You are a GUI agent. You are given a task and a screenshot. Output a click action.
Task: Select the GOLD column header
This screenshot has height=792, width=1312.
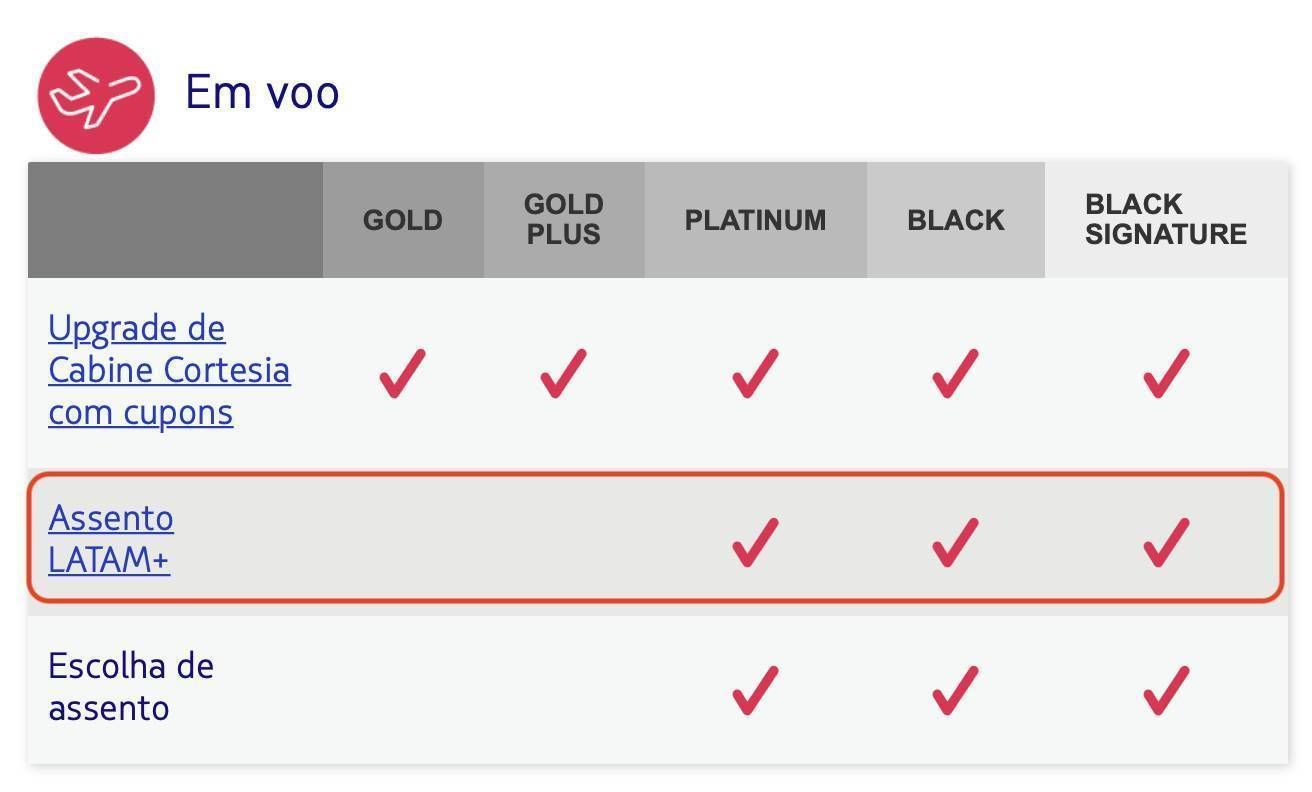403,220
